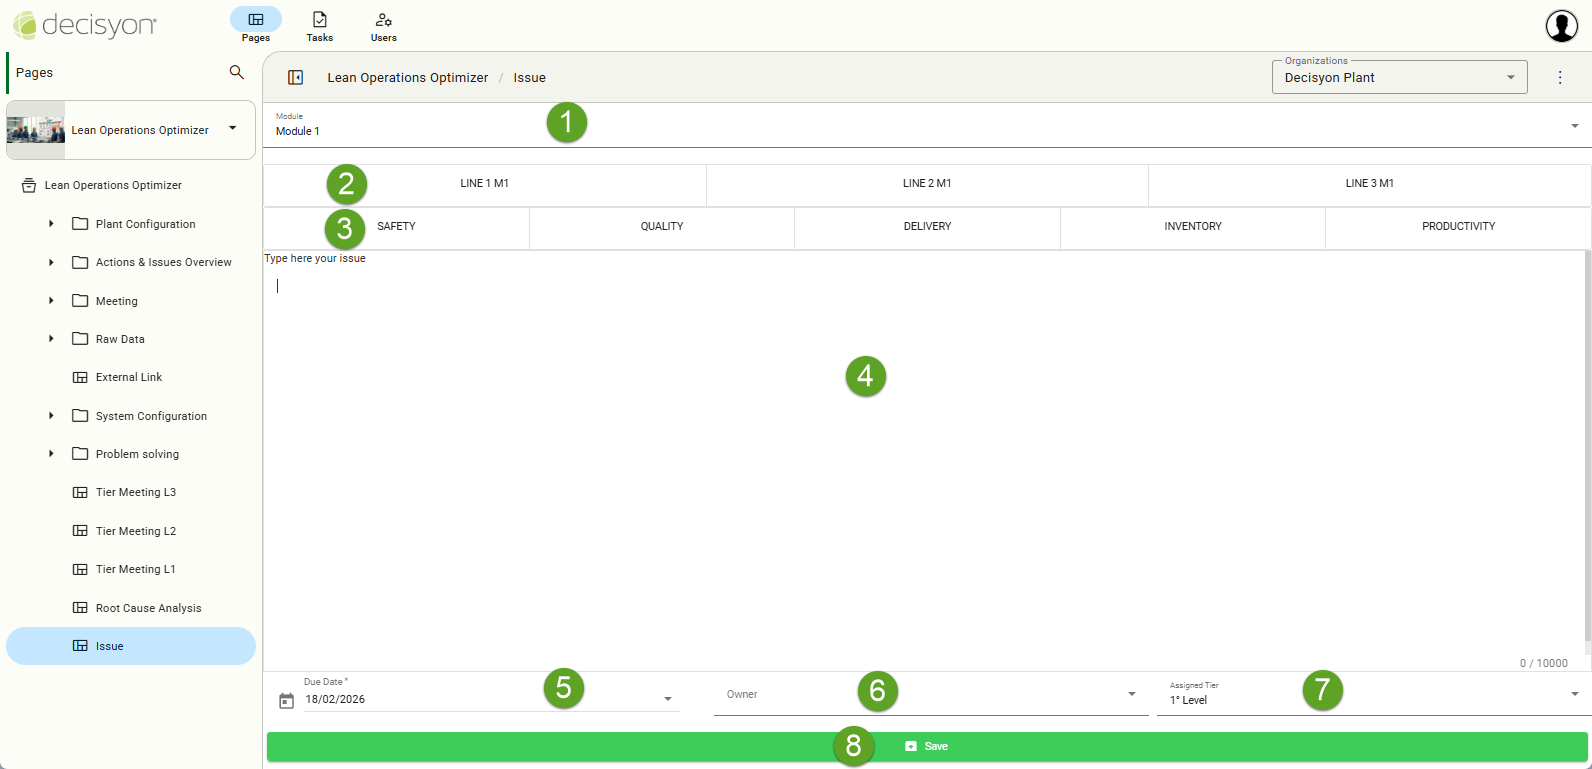Open the Pages icon in top navigation
The width and height of the screenshot is (1592, 769).
point(255,20)
